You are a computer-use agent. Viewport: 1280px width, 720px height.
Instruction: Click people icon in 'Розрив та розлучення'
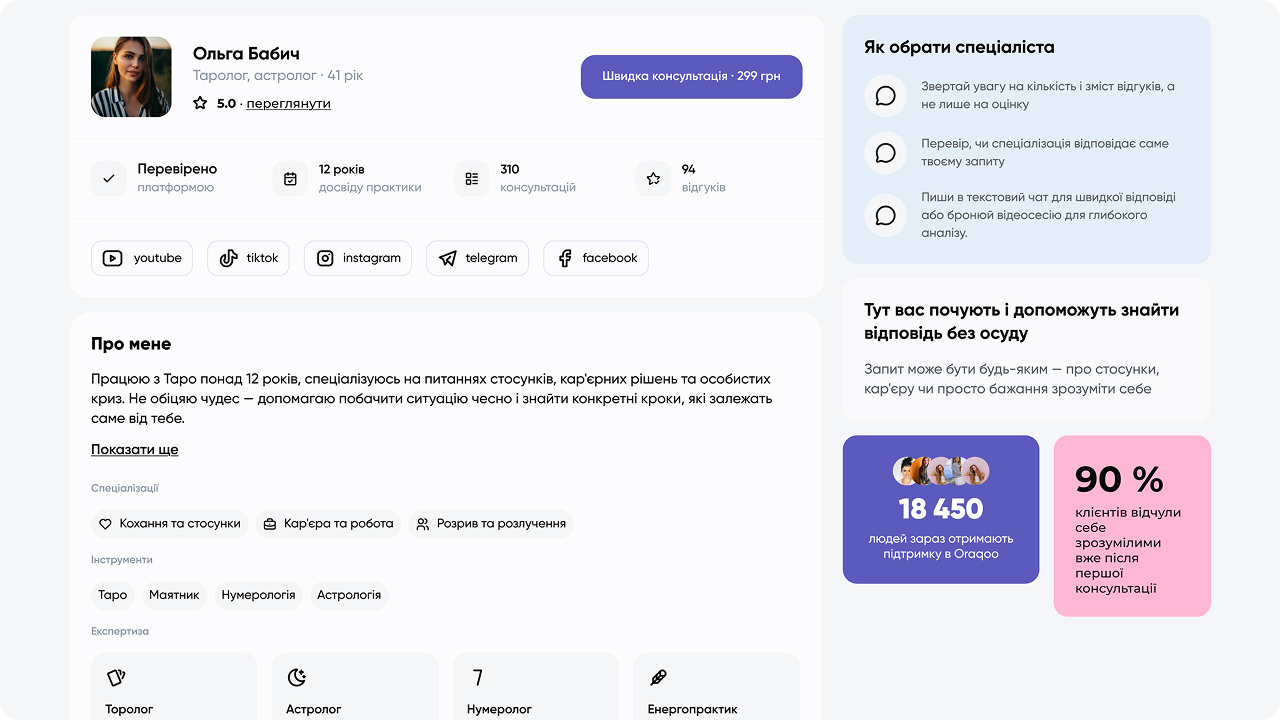click(423, 523)
